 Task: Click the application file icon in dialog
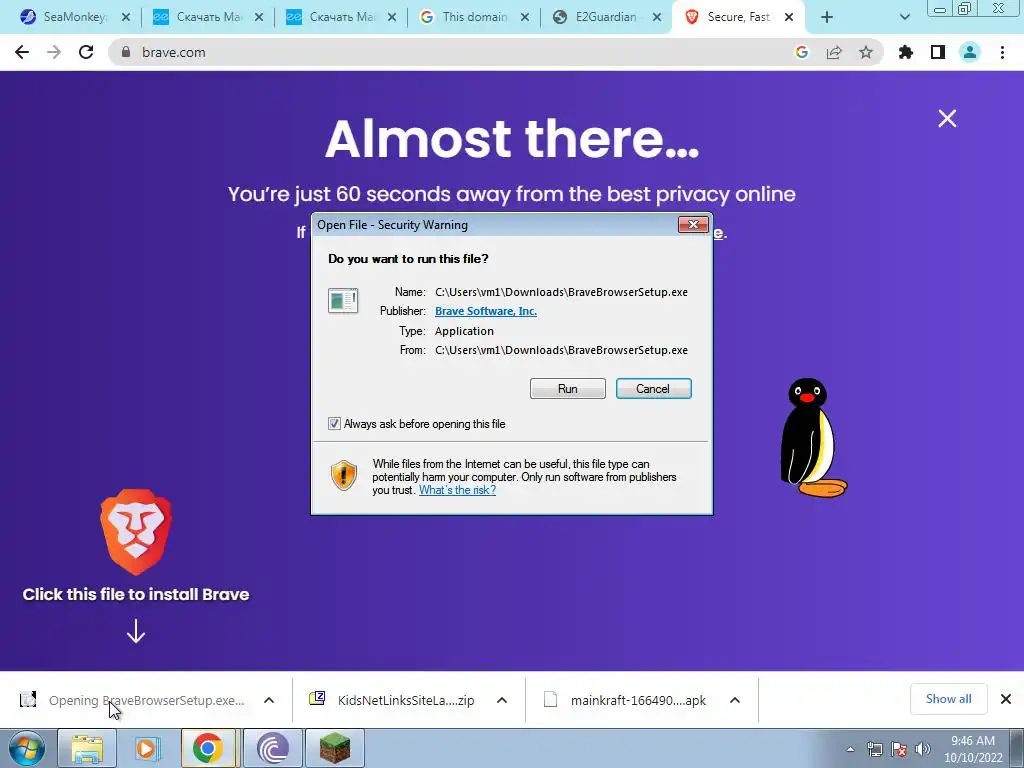pos(343,301)
